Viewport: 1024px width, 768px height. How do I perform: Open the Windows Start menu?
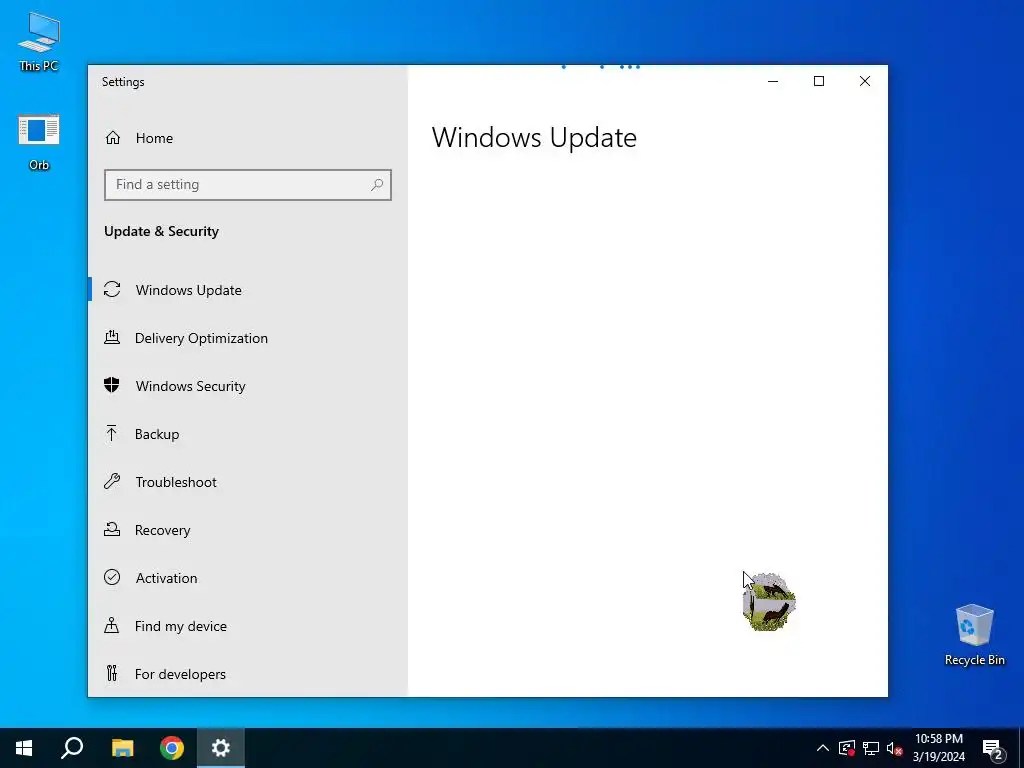pyautogui.click(x=24, y=748)
